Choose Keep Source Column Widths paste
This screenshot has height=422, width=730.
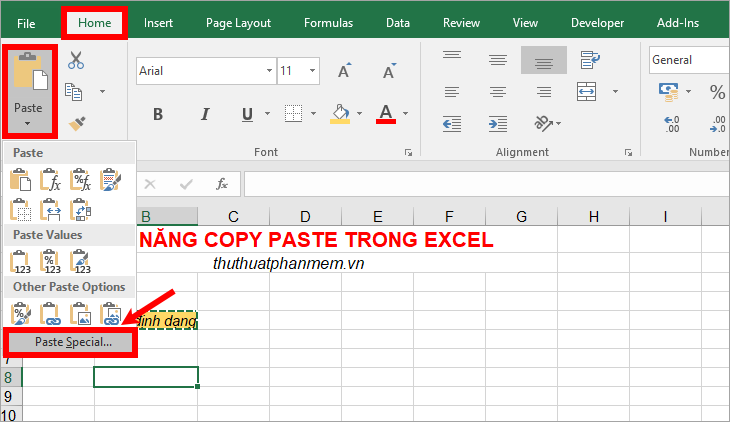click(x=50, y=210)
